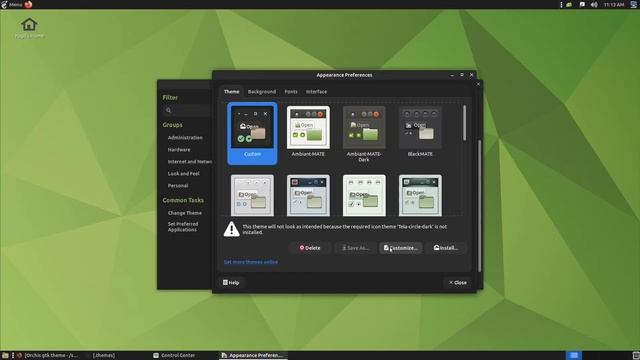Switch to the Theme tab
This screenshot has width=640, height=360.
[x=231, y=91]
